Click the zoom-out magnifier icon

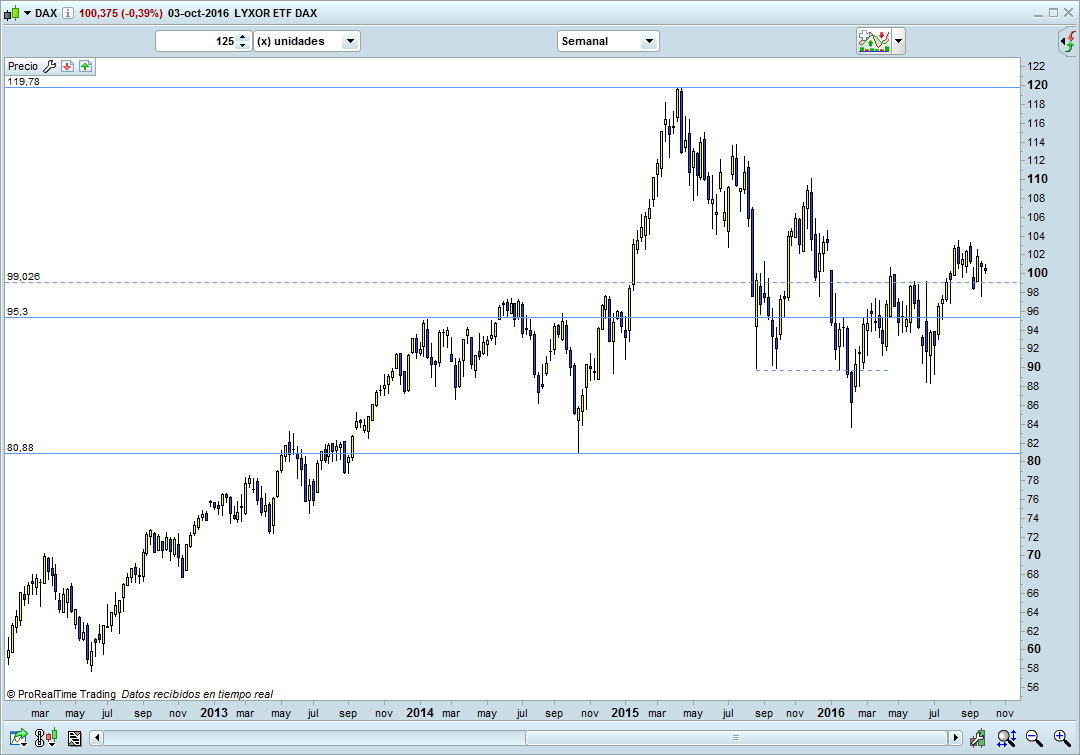click(1032, 738)
